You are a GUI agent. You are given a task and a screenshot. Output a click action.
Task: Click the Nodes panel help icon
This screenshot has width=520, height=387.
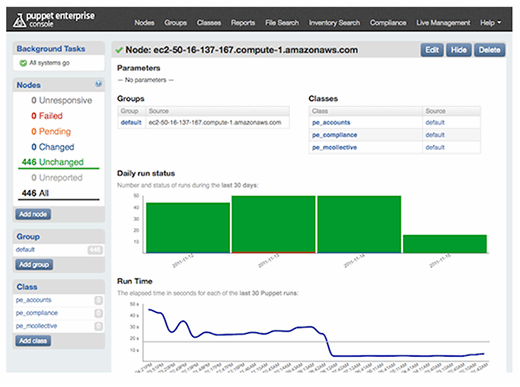tap(98, 84)
